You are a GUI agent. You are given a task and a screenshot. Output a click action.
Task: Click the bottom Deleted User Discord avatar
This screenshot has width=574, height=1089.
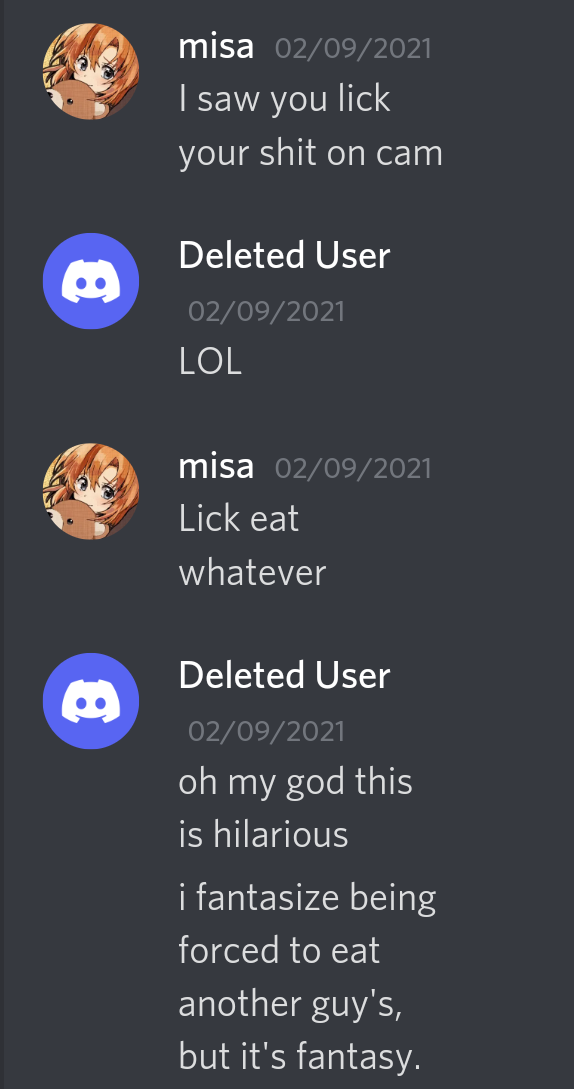coord(91,701)
